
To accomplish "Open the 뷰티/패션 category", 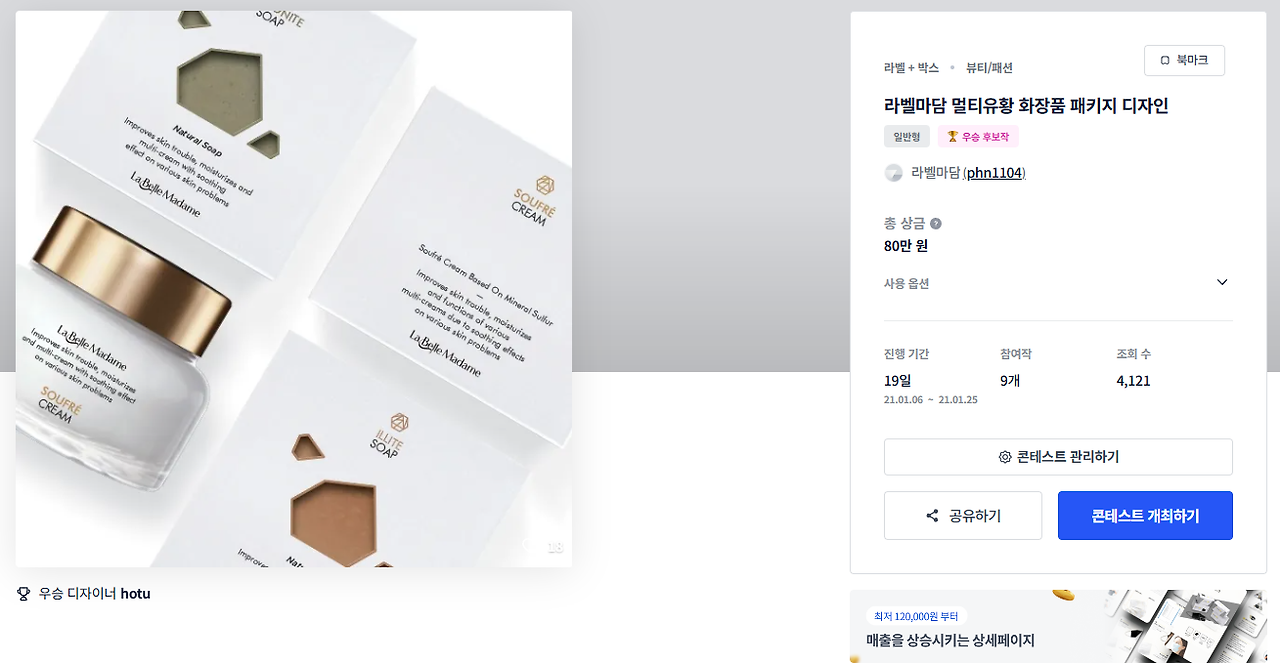I will coord(989,68).
